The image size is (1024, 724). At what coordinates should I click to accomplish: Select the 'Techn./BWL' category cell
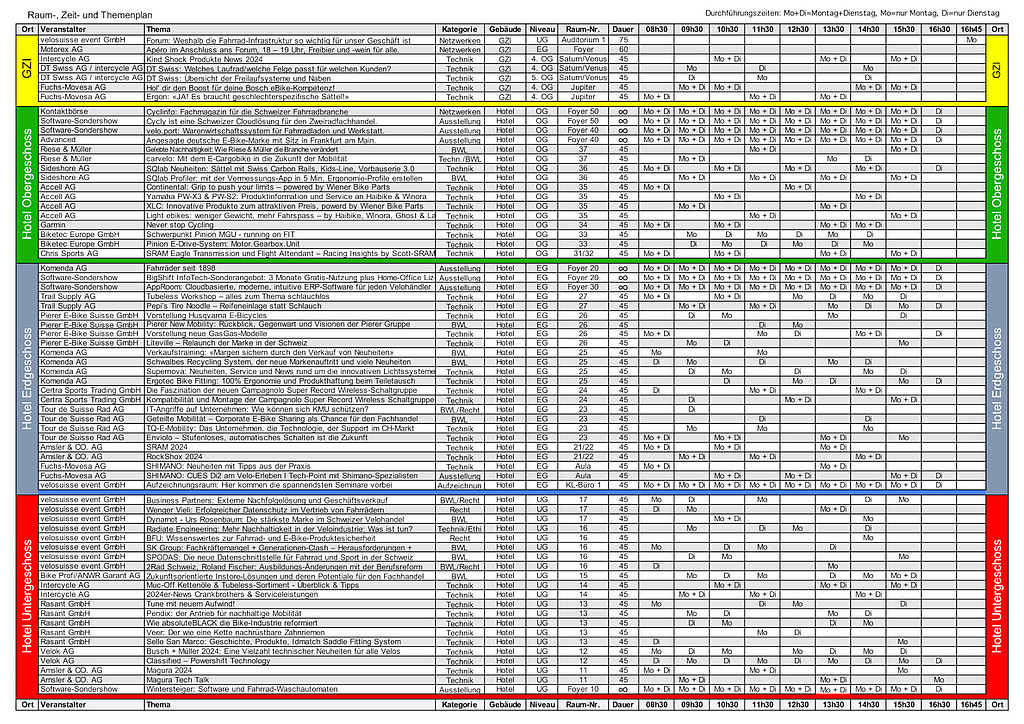pos(460,159)
